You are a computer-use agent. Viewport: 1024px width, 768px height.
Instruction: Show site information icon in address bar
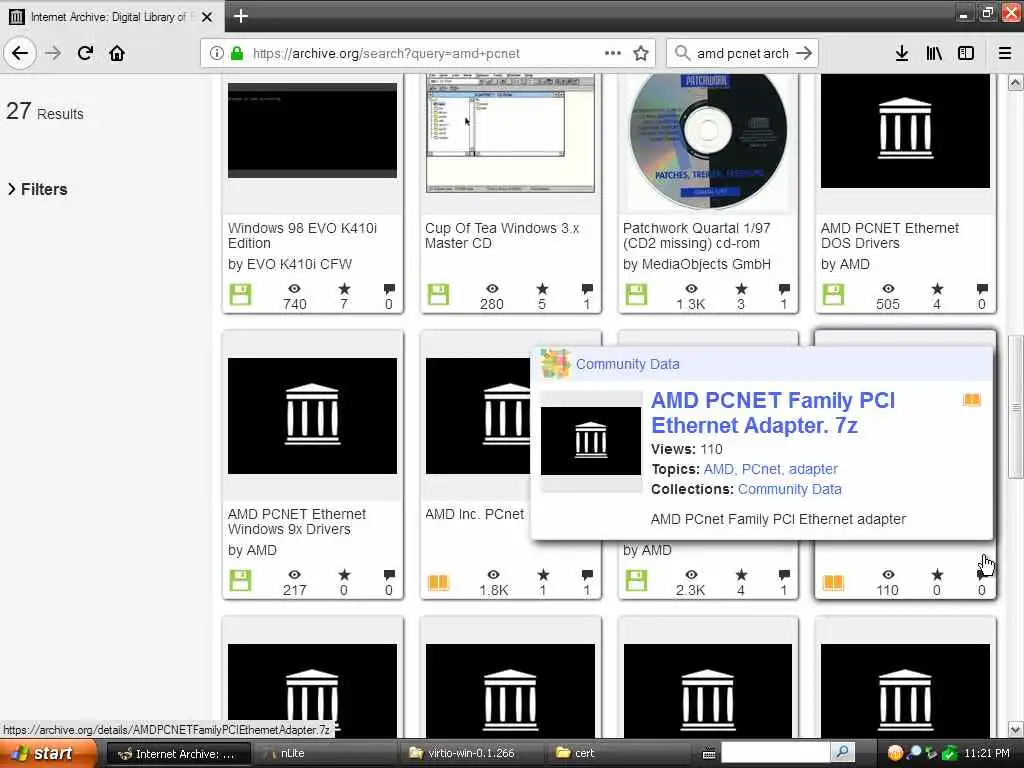coord(216,53)
